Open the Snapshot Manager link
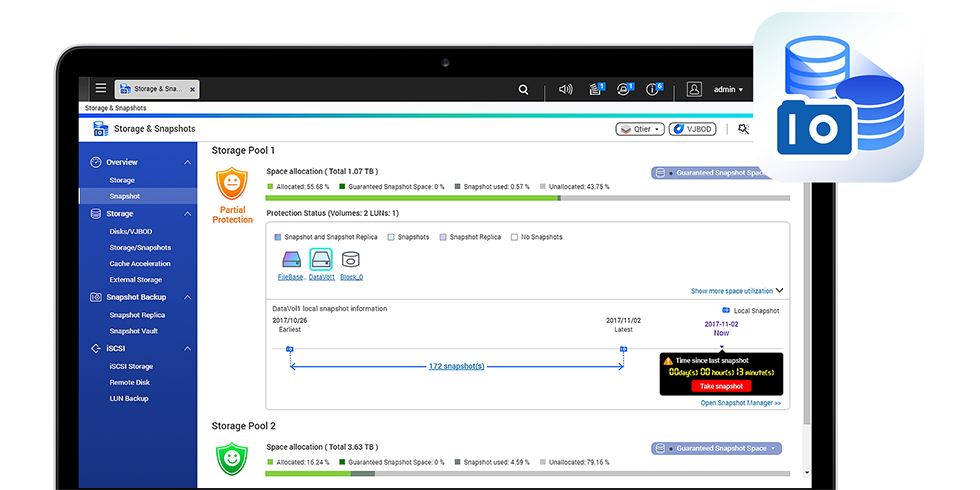Viewport: 980px width, 490px height. click(x=740, y=403)
